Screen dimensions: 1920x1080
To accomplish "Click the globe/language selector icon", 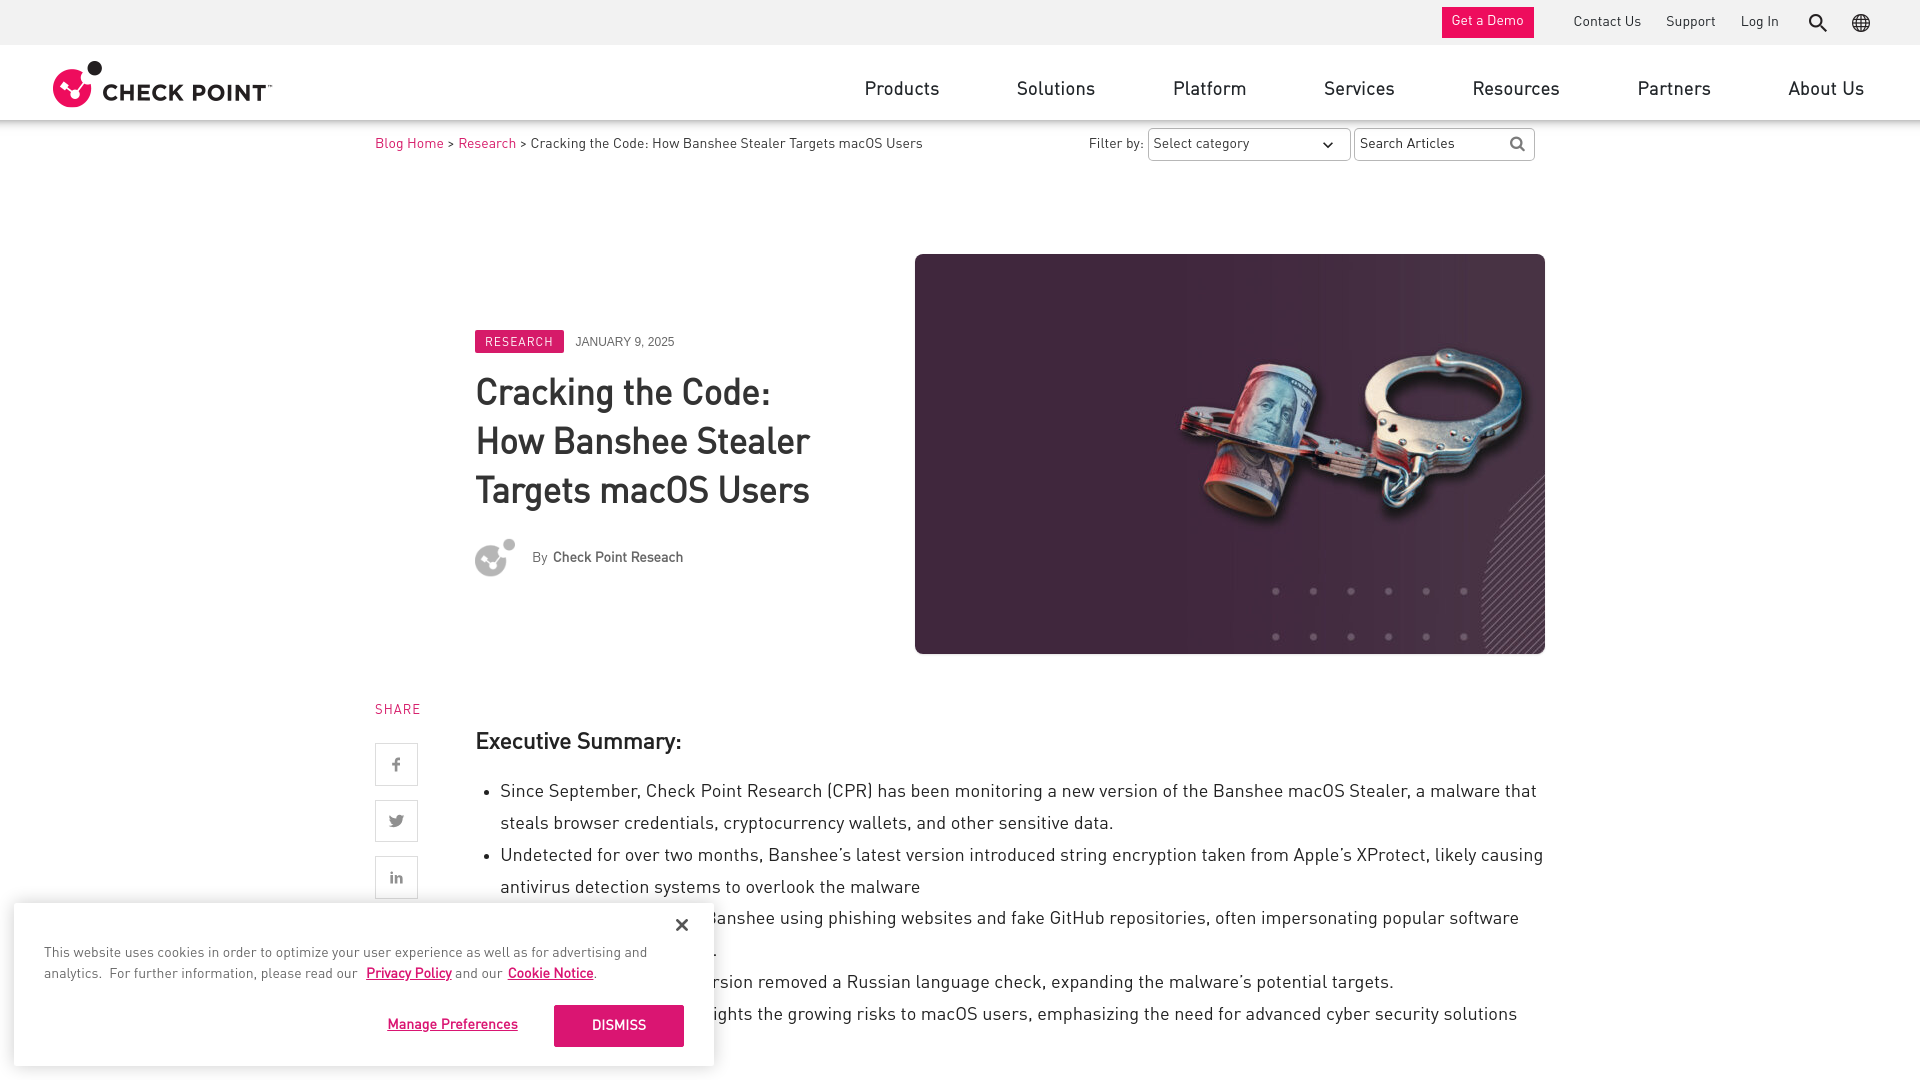I will 1861,22.
